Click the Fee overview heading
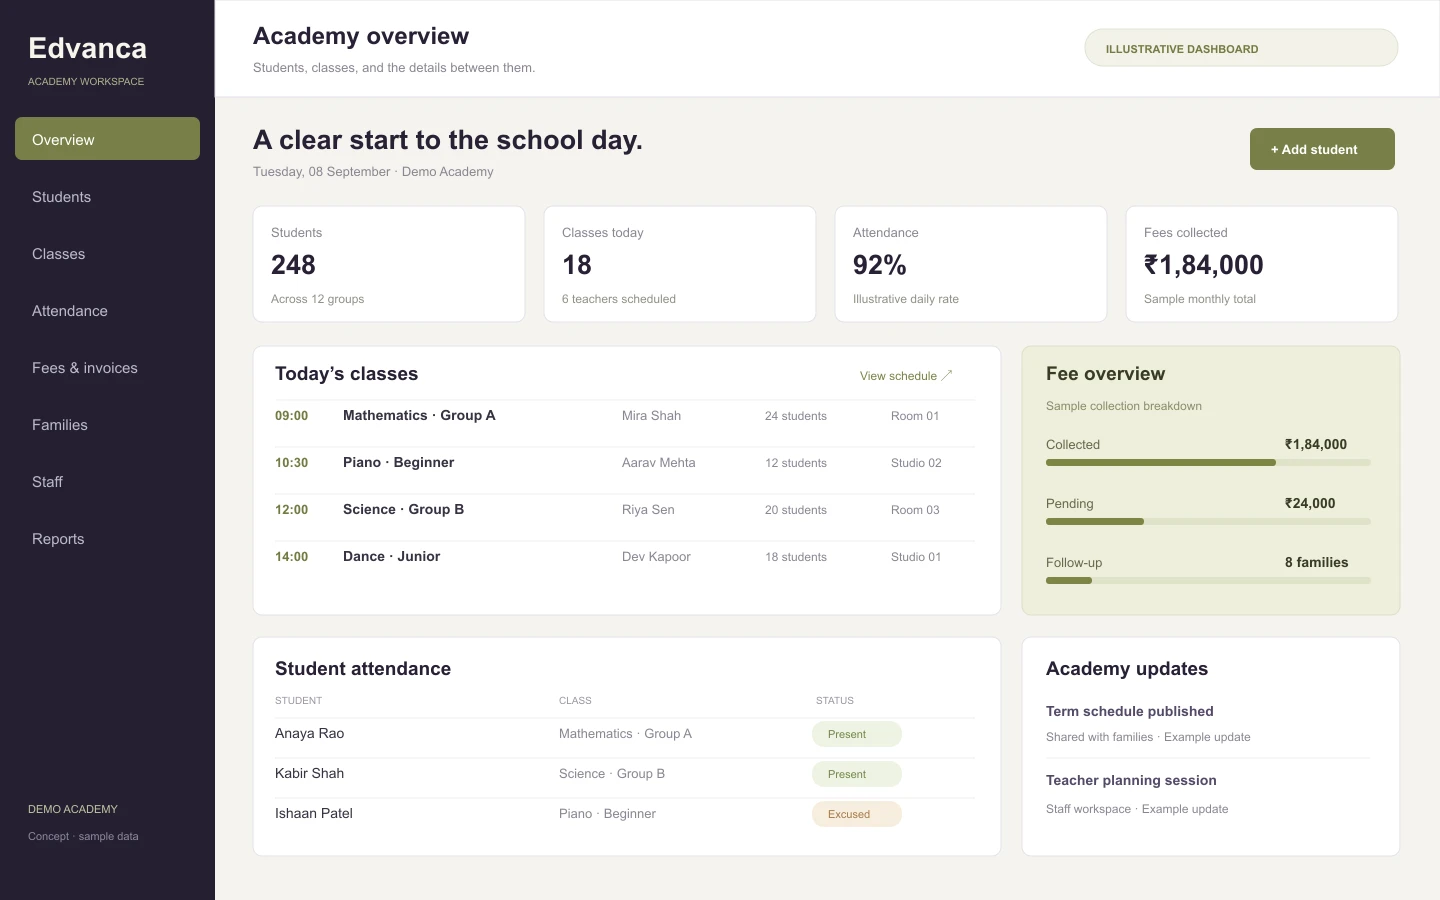The width and height of the screenshot is (1440, 900). tap(1105, 374)
